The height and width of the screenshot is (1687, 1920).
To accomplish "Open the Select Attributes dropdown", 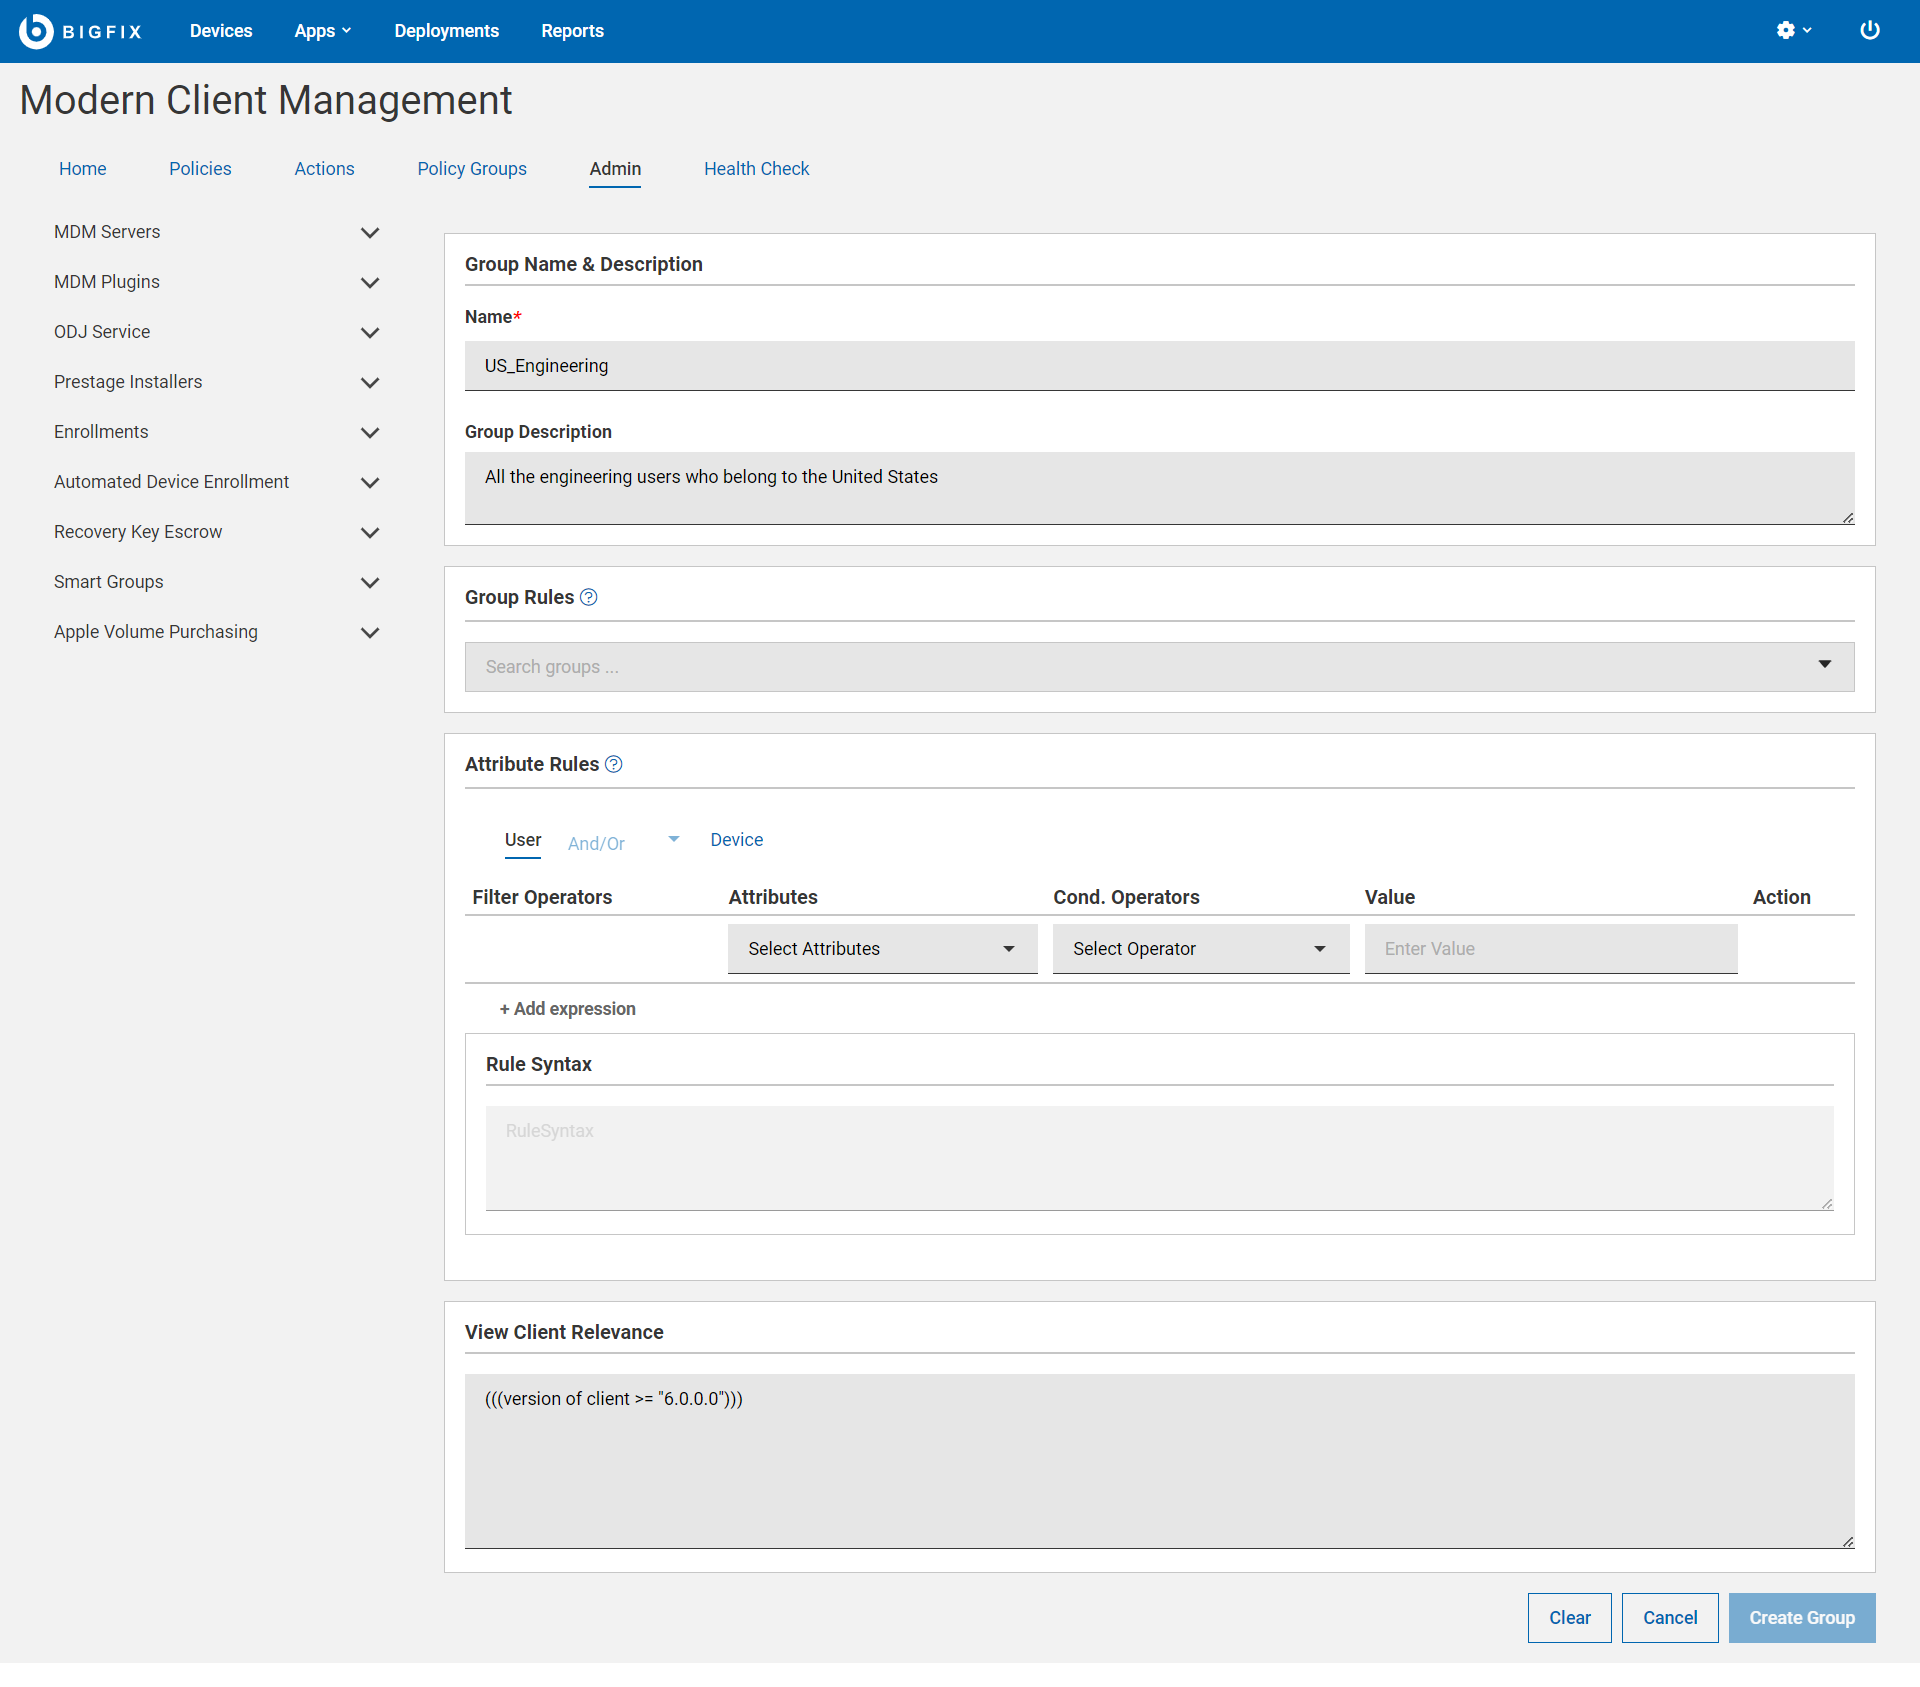I will point(882,948).
